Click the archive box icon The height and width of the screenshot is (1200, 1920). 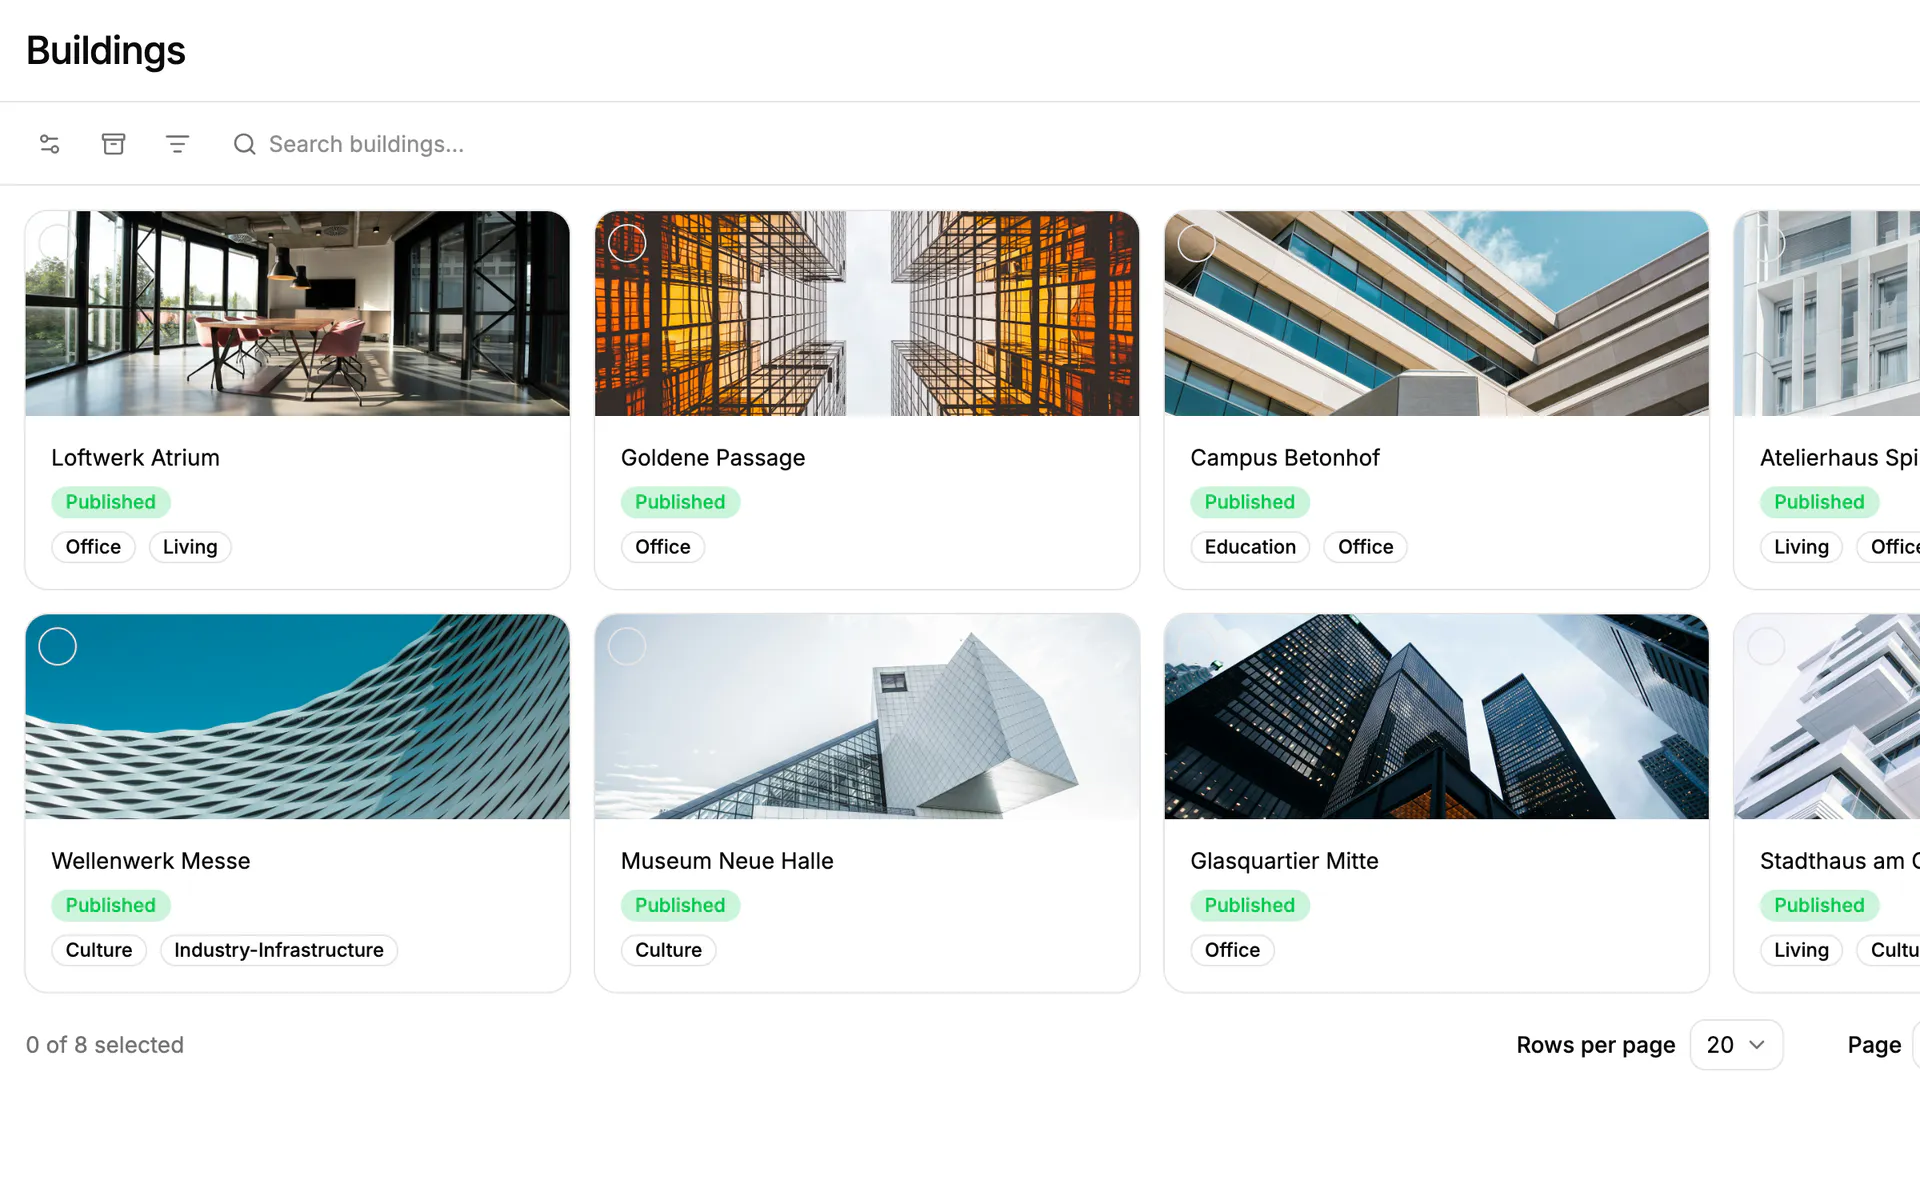click(114, 144)
